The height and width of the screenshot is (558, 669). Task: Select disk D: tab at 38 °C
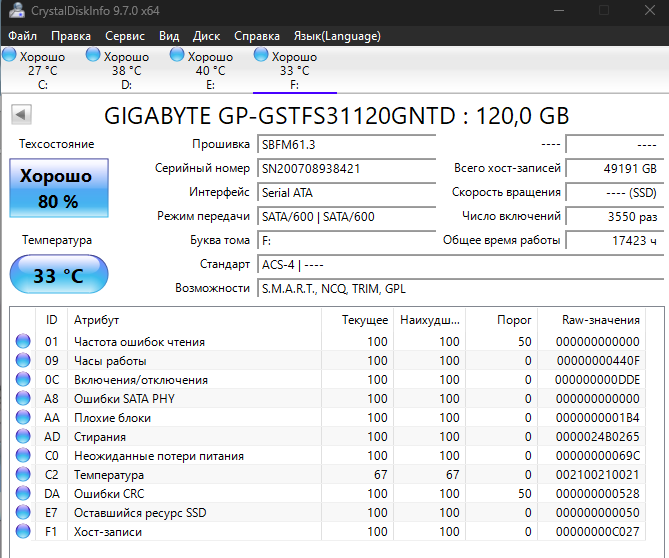click(126, 70)
